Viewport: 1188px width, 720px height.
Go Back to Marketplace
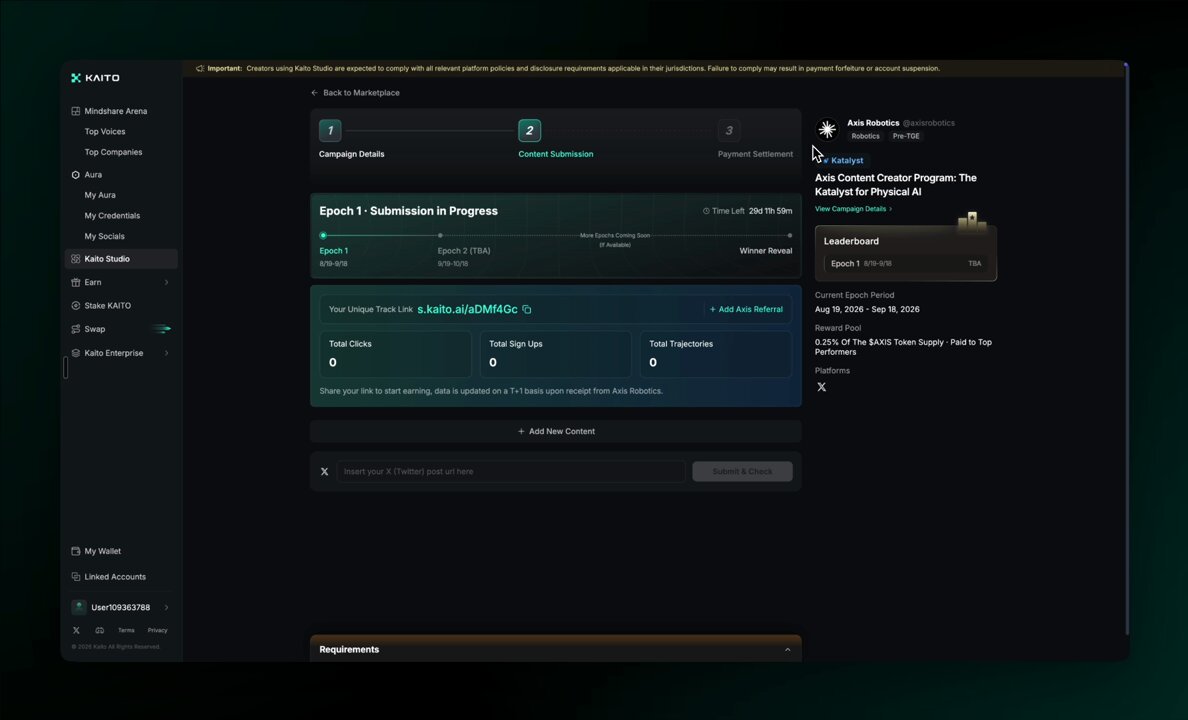(355, 92)
